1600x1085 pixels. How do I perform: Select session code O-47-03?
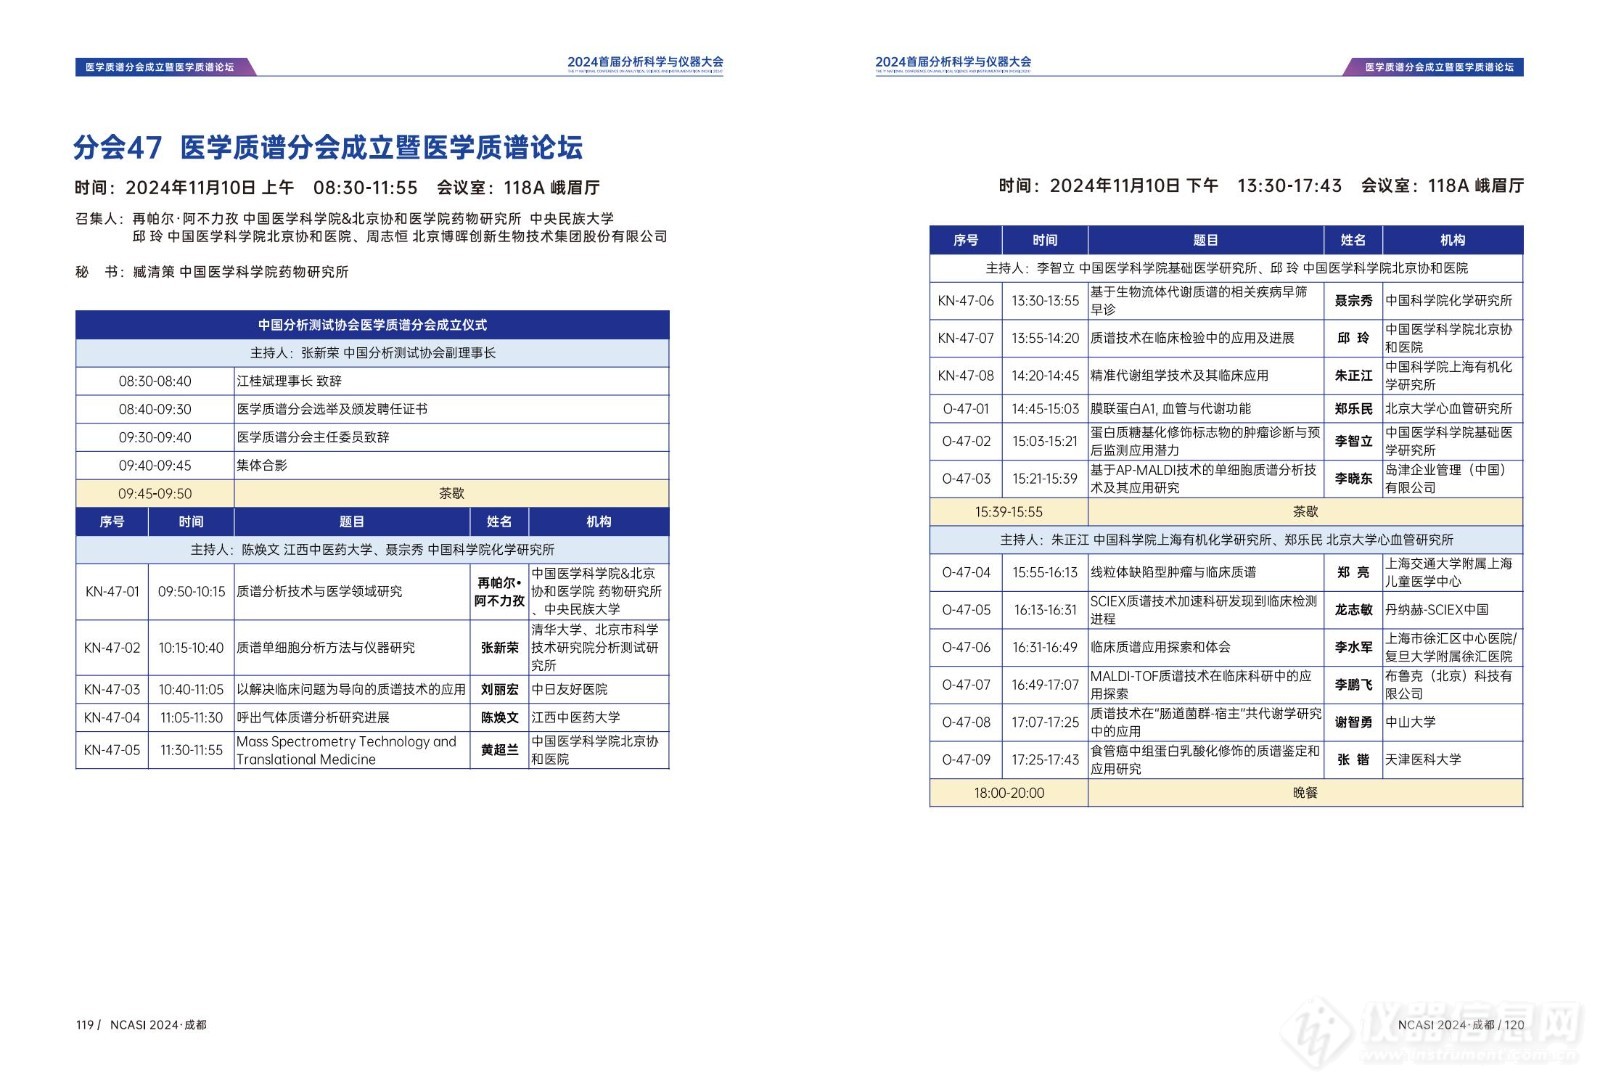(x=966, y=479)
